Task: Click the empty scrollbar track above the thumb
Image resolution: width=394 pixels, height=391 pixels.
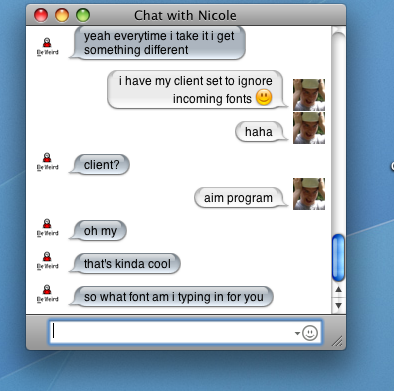Action: [x=338, y=133]
